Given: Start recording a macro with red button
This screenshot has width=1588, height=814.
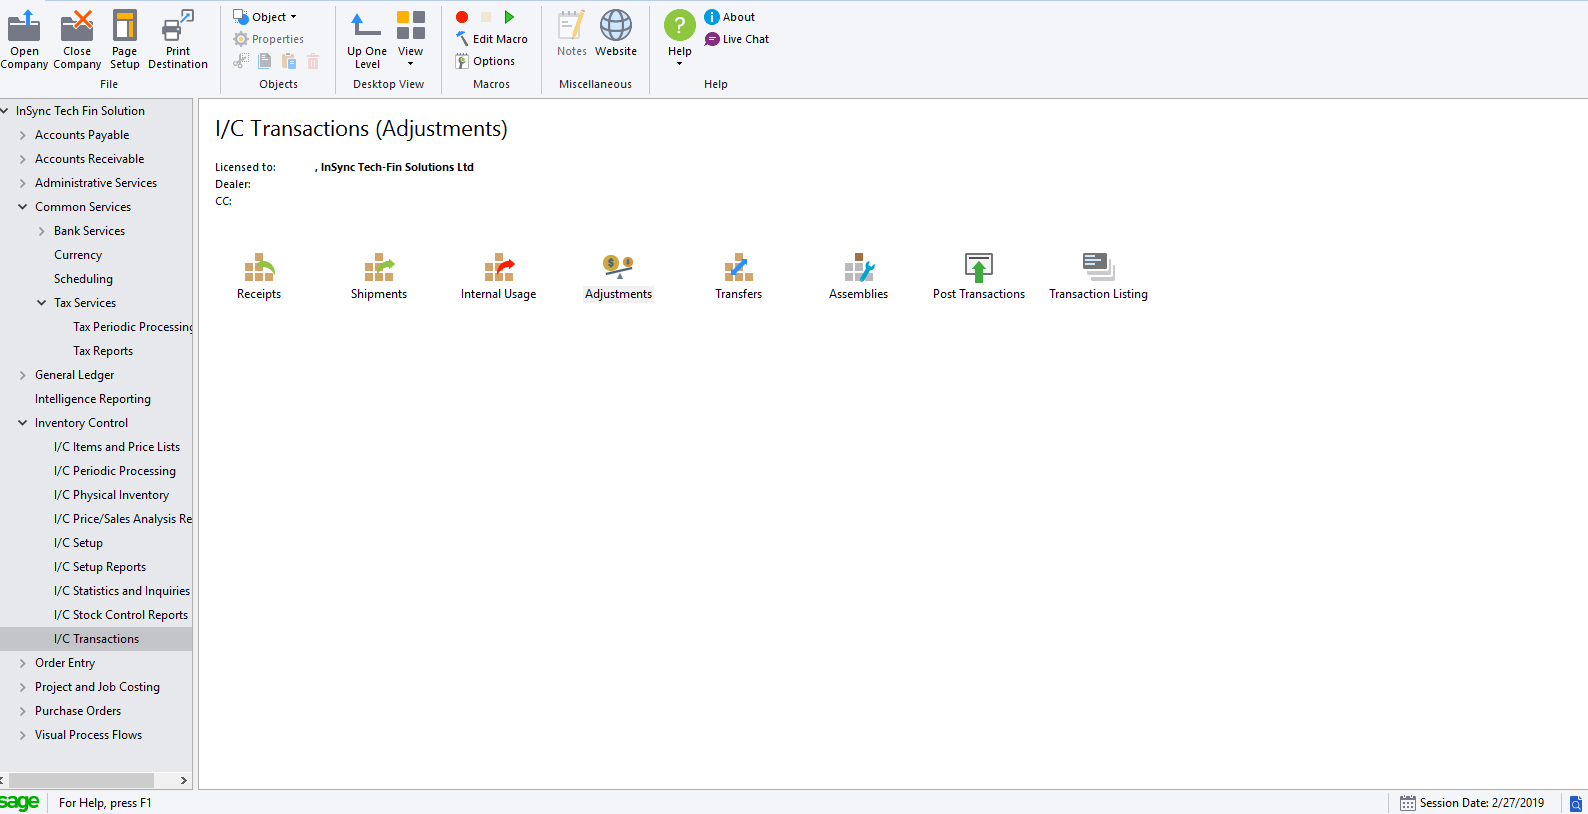Looking at the screenshot, I should click(462, 17).
